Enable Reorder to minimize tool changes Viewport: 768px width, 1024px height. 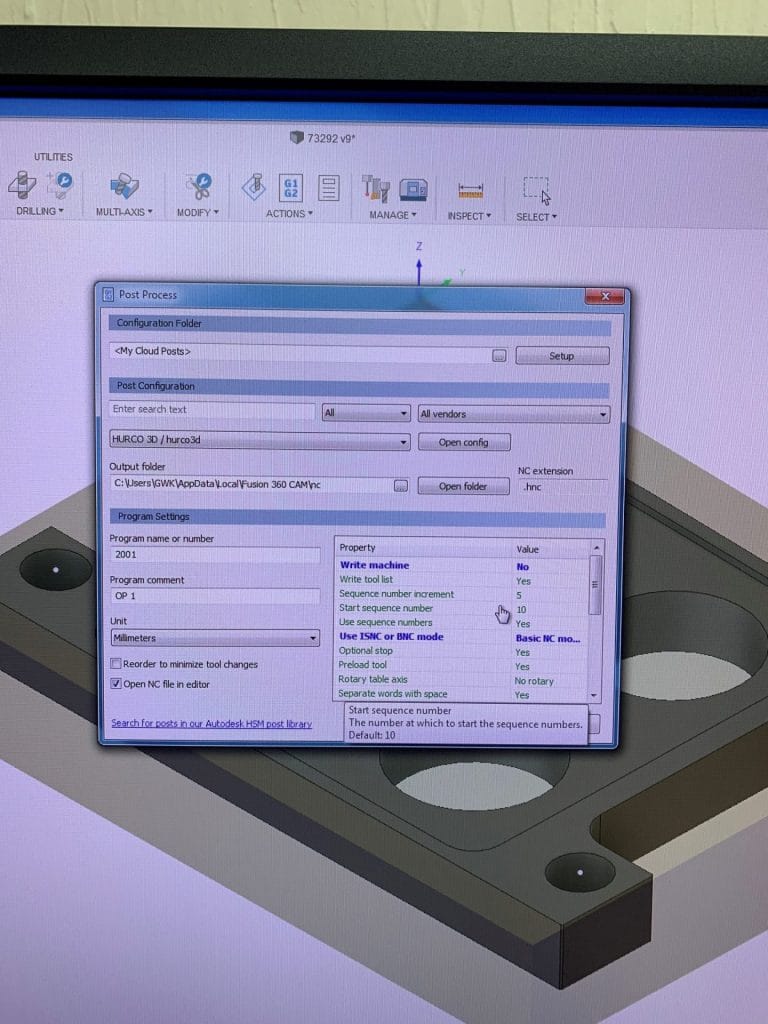(x=116, y=664)
